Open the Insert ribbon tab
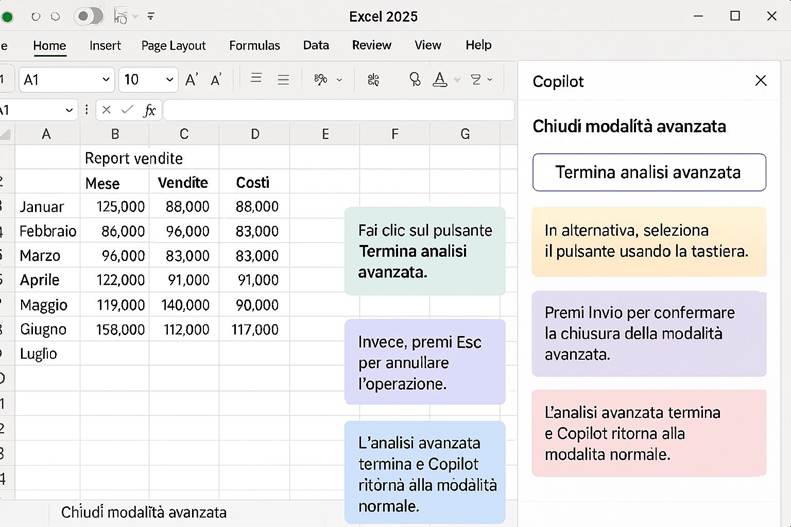 105,45
